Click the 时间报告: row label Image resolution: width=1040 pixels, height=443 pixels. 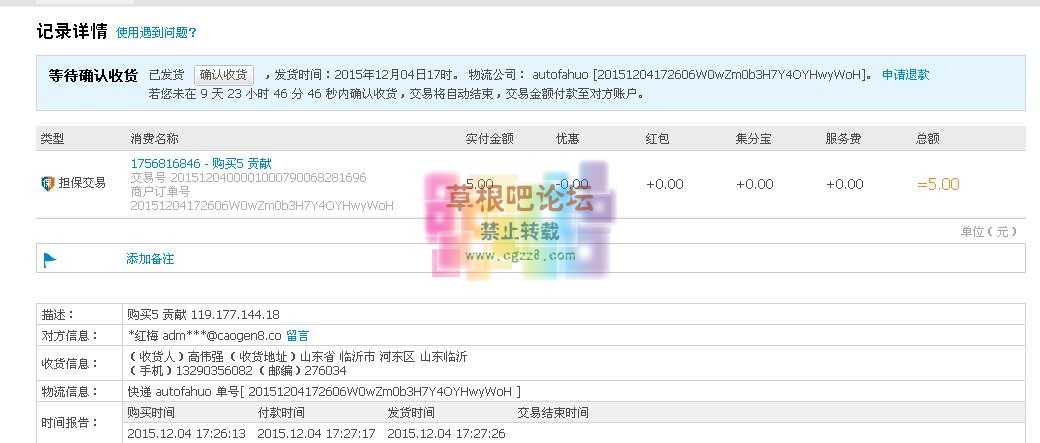click(x=70, y=422)
